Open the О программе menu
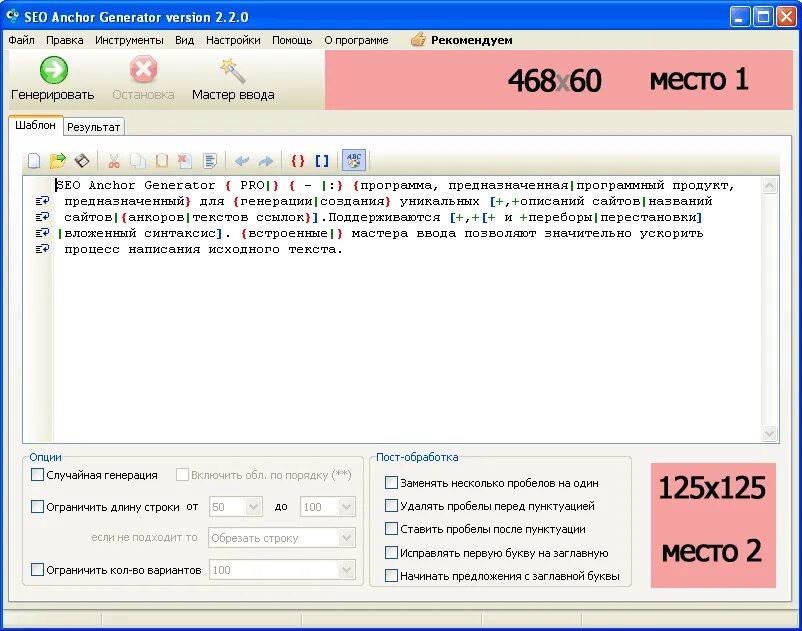Screen dimensions: 802x631 pyautogui.click(x=356, y=40)
